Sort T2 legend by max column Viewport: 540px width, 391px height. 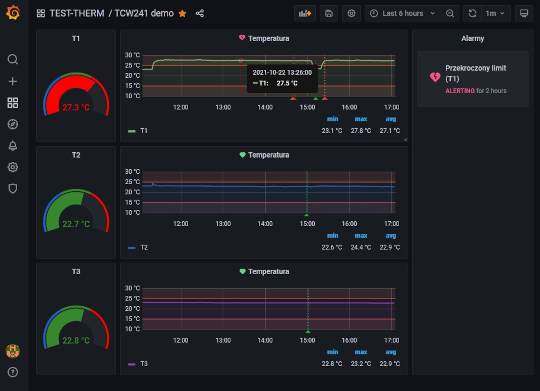[x=361, y=236]
